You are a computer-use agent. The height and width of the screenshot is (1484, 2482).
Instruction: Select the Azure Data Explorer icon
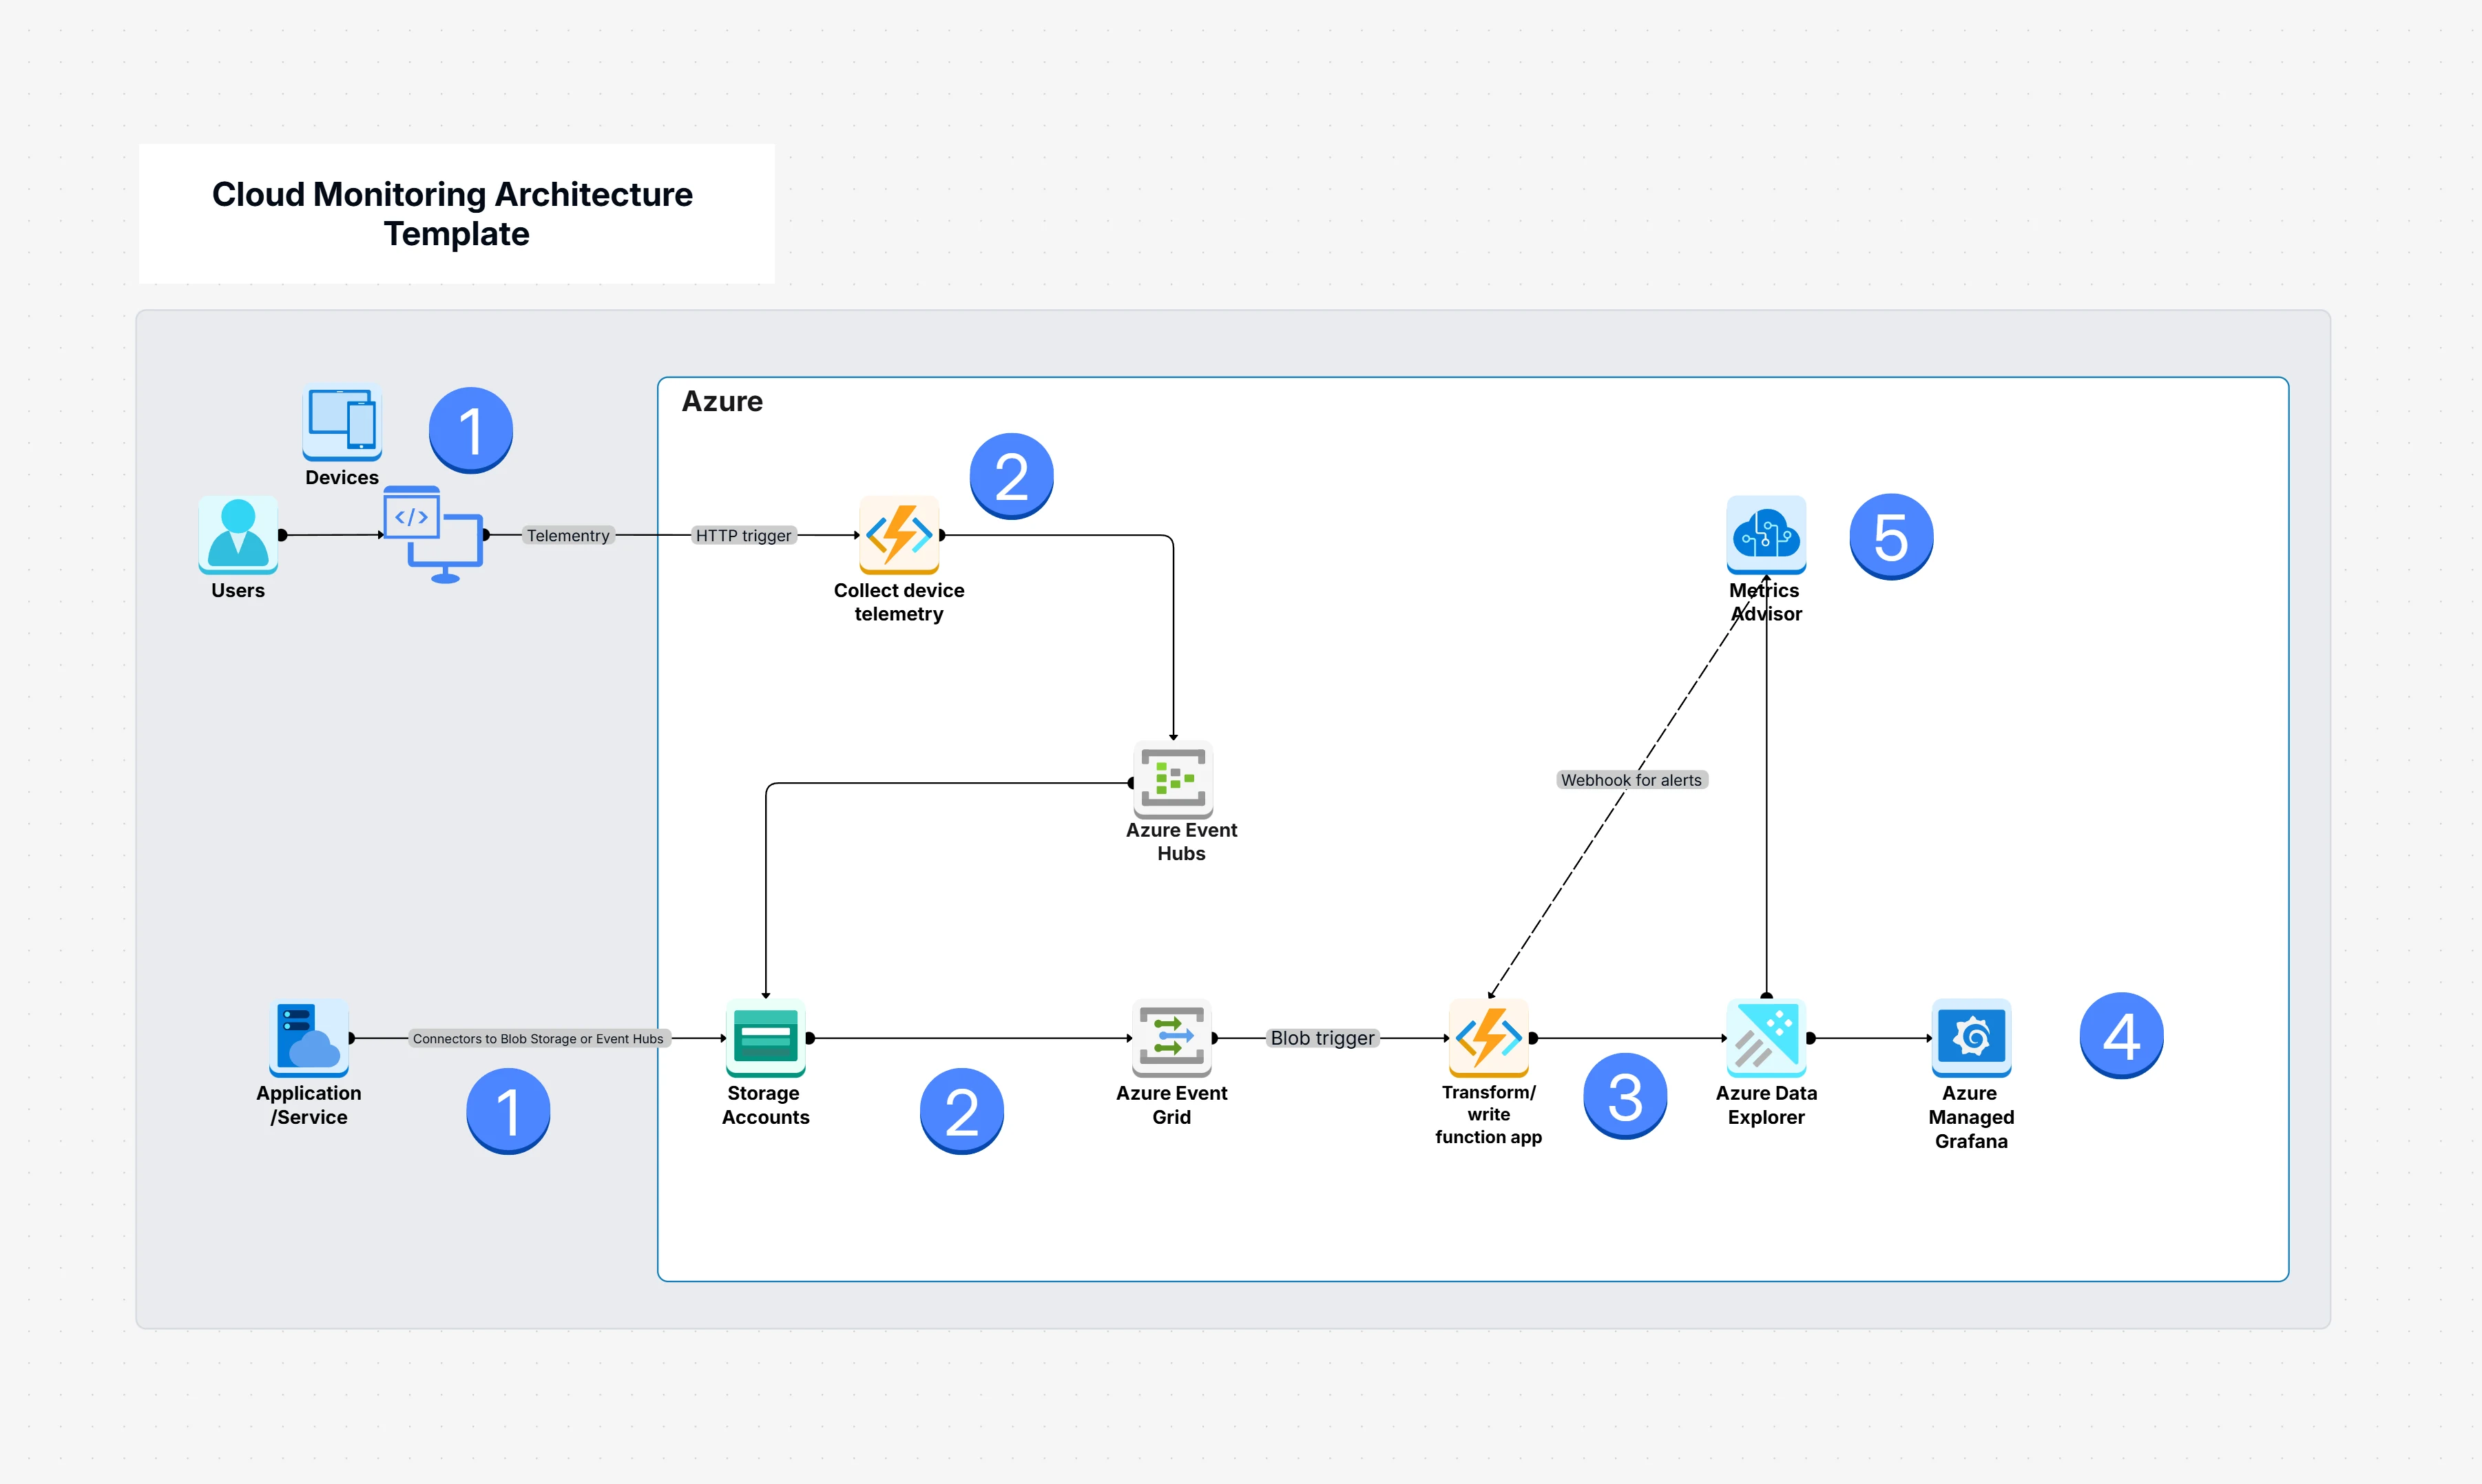1766,1038
